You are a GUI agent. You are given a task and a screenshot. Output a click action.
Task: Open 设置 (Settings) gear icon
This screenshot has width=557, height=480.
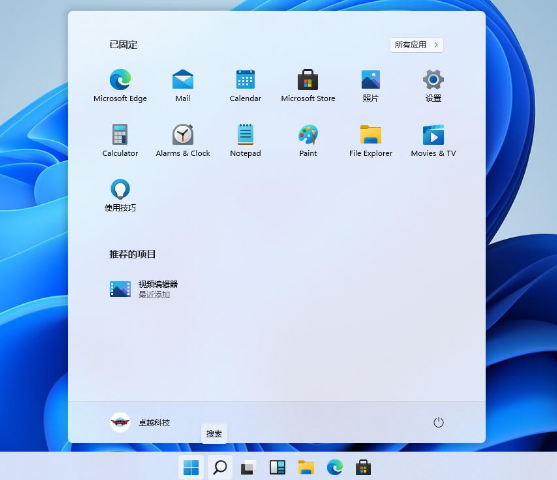[433, 86]
